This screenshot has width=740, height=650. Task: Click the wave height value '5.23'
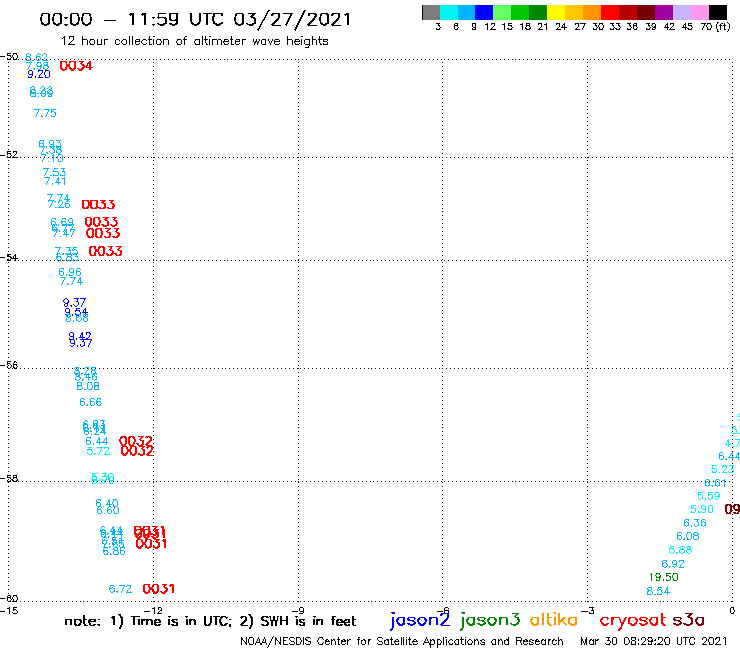[x=723, y=469]
